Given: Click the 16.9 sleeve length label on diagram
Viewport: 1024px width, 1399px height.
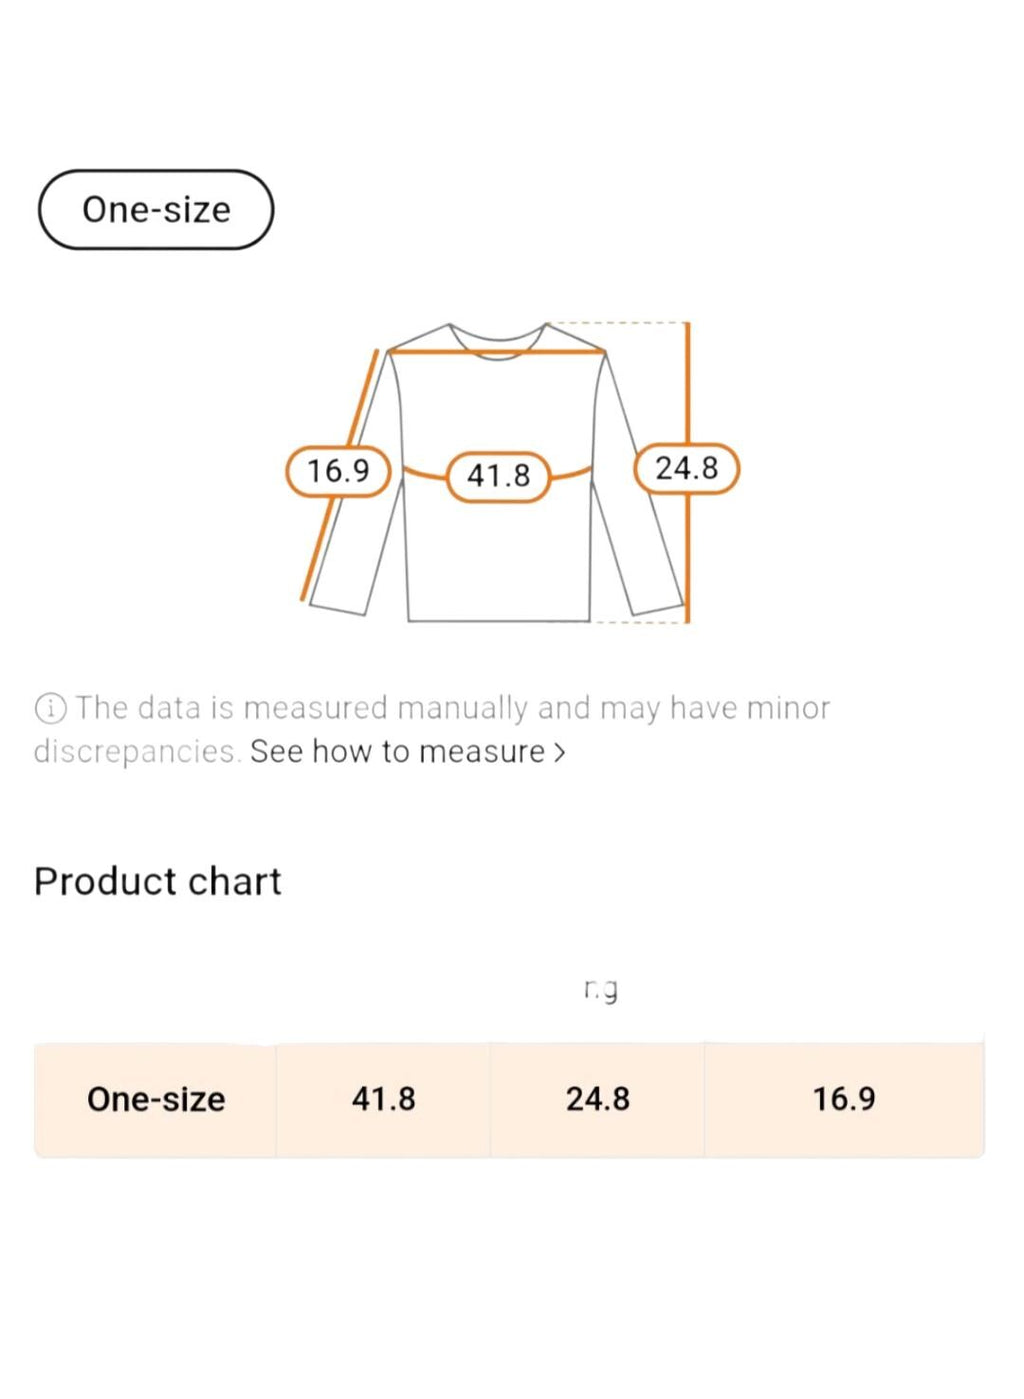Looking at the screenshot, I should 338,471.
